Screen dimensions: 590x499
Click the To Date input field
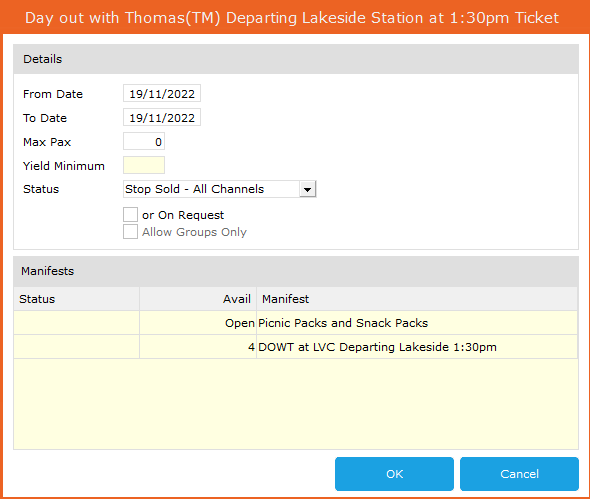click(x=162, y=117)
